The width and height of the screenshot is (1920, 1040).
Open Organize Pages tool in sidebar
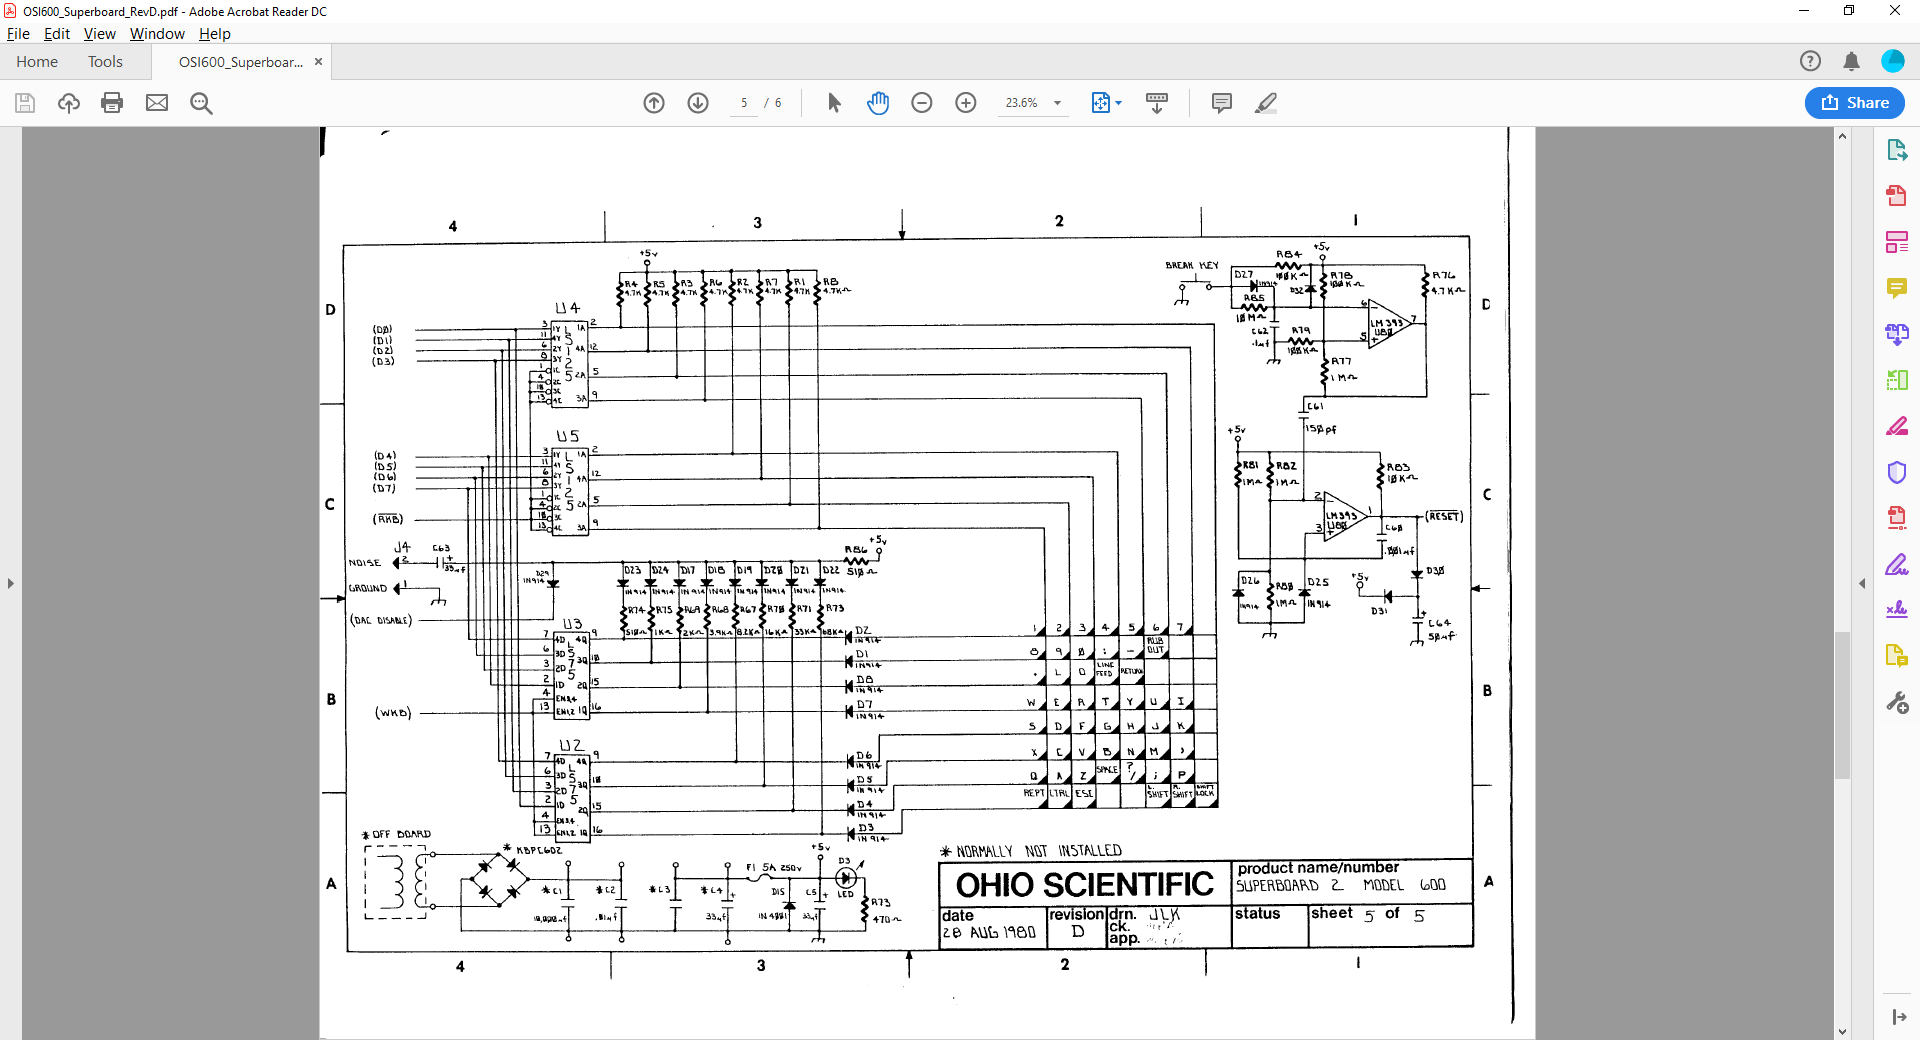(1897, 380)
